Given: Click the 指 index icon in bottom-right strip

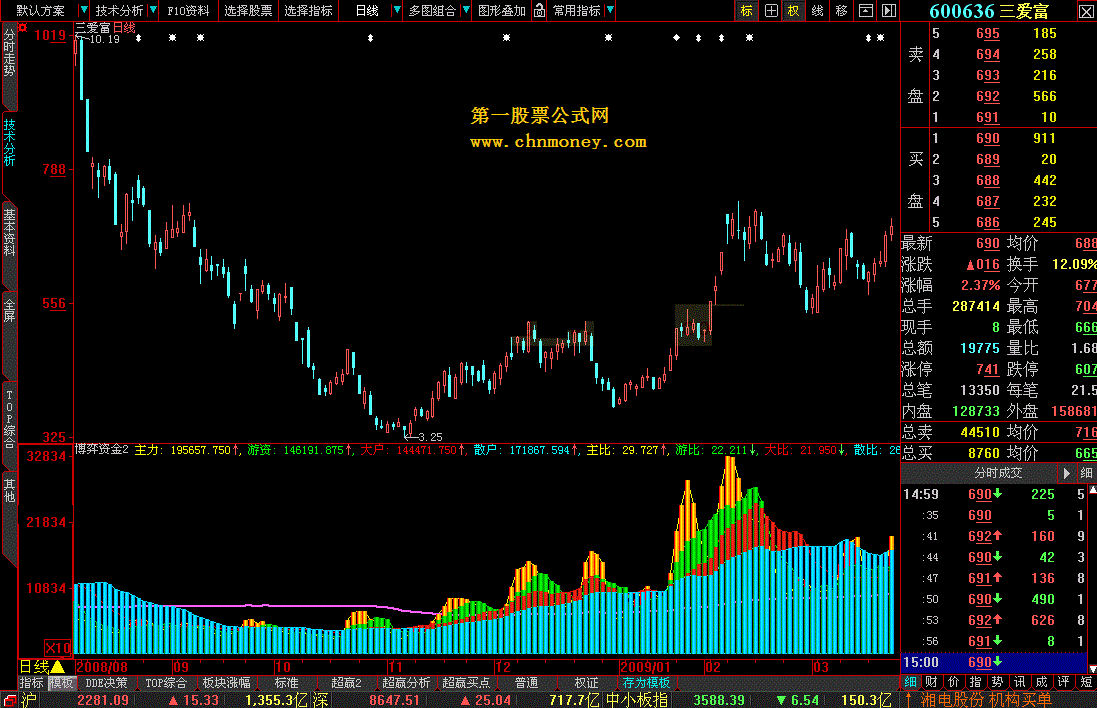Looking at the screenshot, I should (975, 681).
